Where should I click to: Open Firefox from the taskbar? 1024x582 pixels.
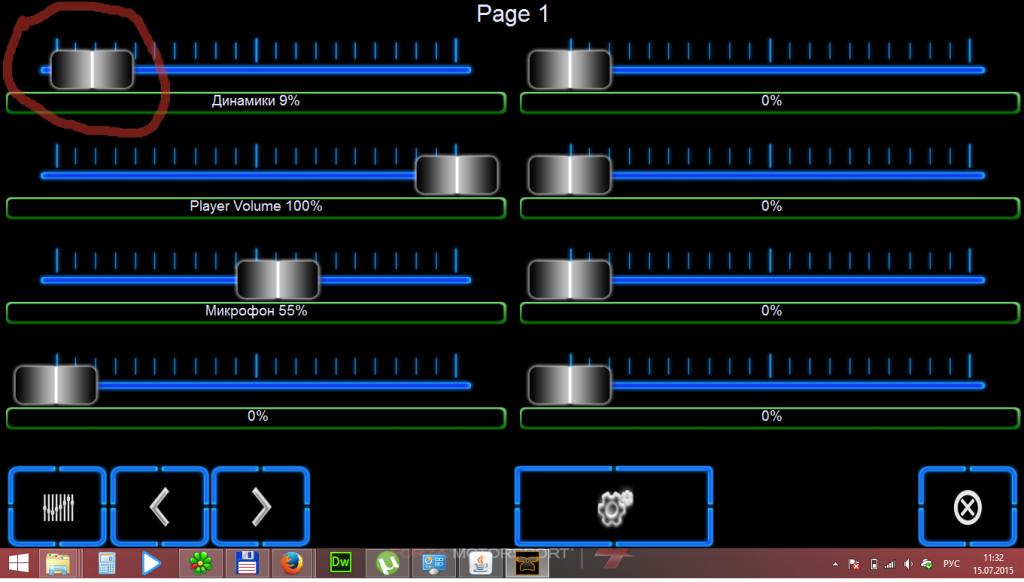[x=290, y=564]
